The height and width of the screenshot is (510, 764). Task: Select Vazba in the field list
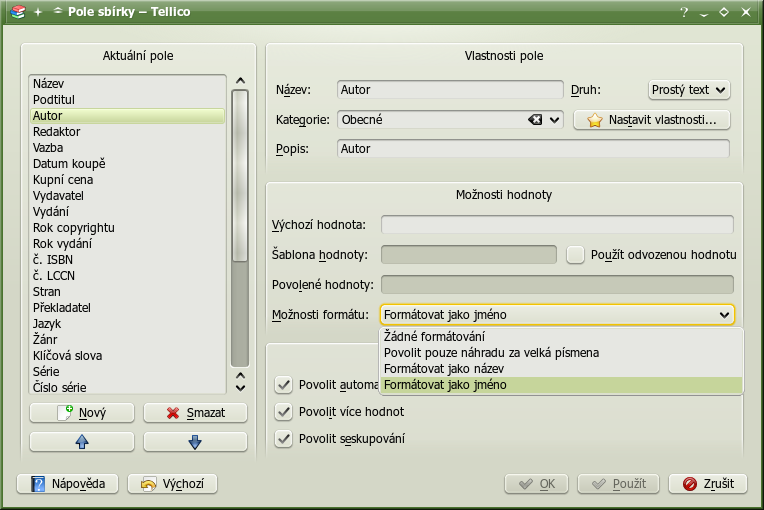coord(127,148)
